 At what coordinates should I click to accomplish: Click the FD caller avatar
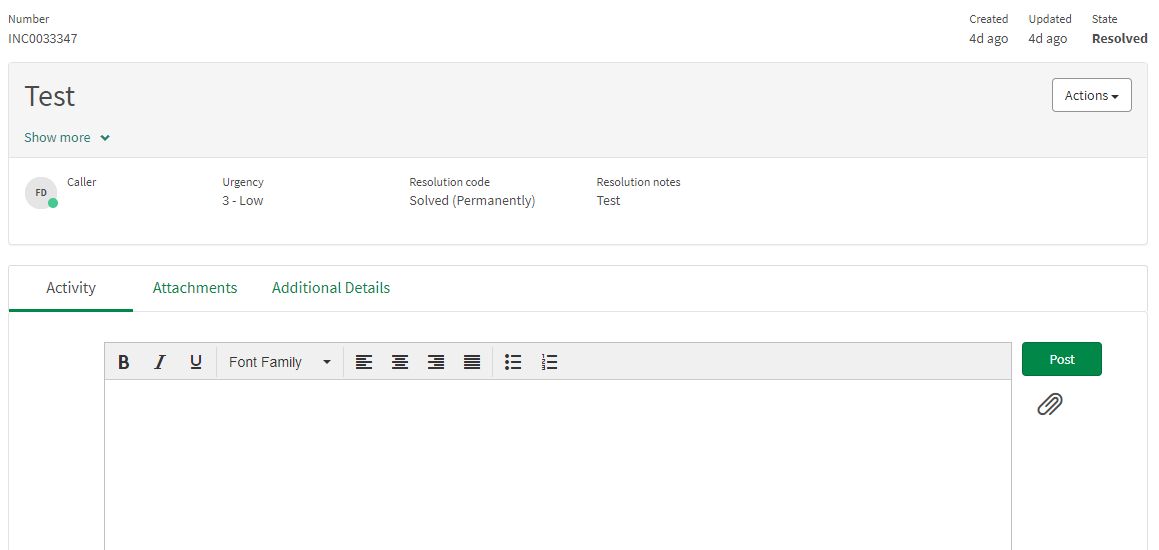(41, 193)
